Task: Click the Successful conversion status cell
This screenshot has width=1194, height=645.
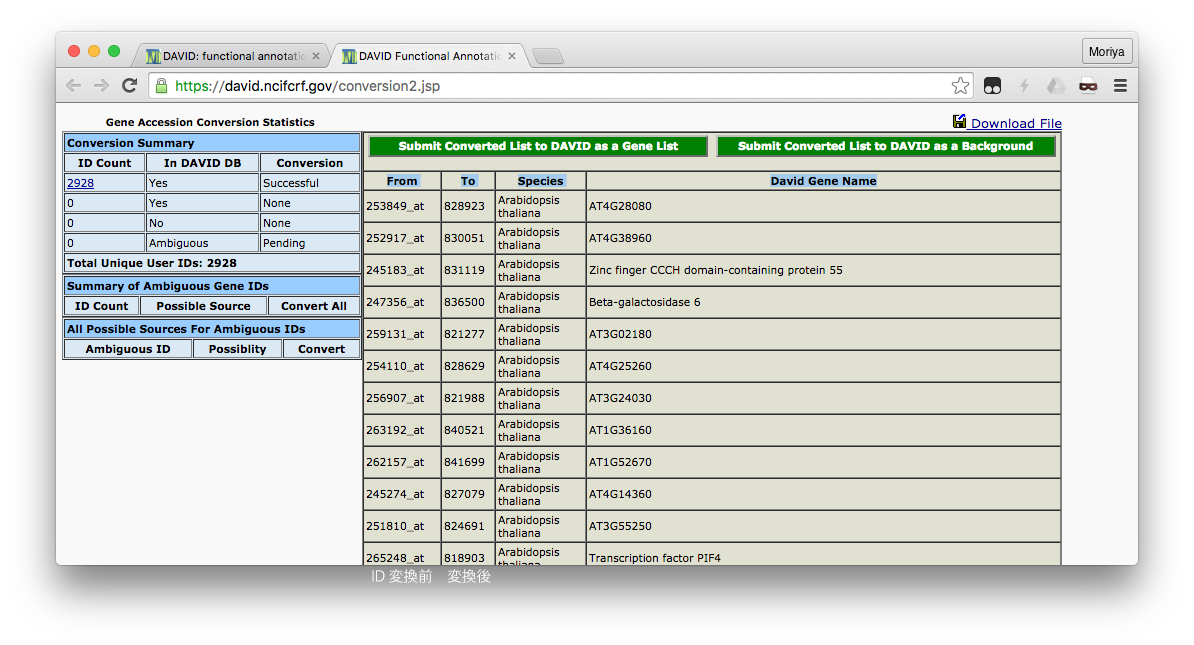Action: point(309,183)
